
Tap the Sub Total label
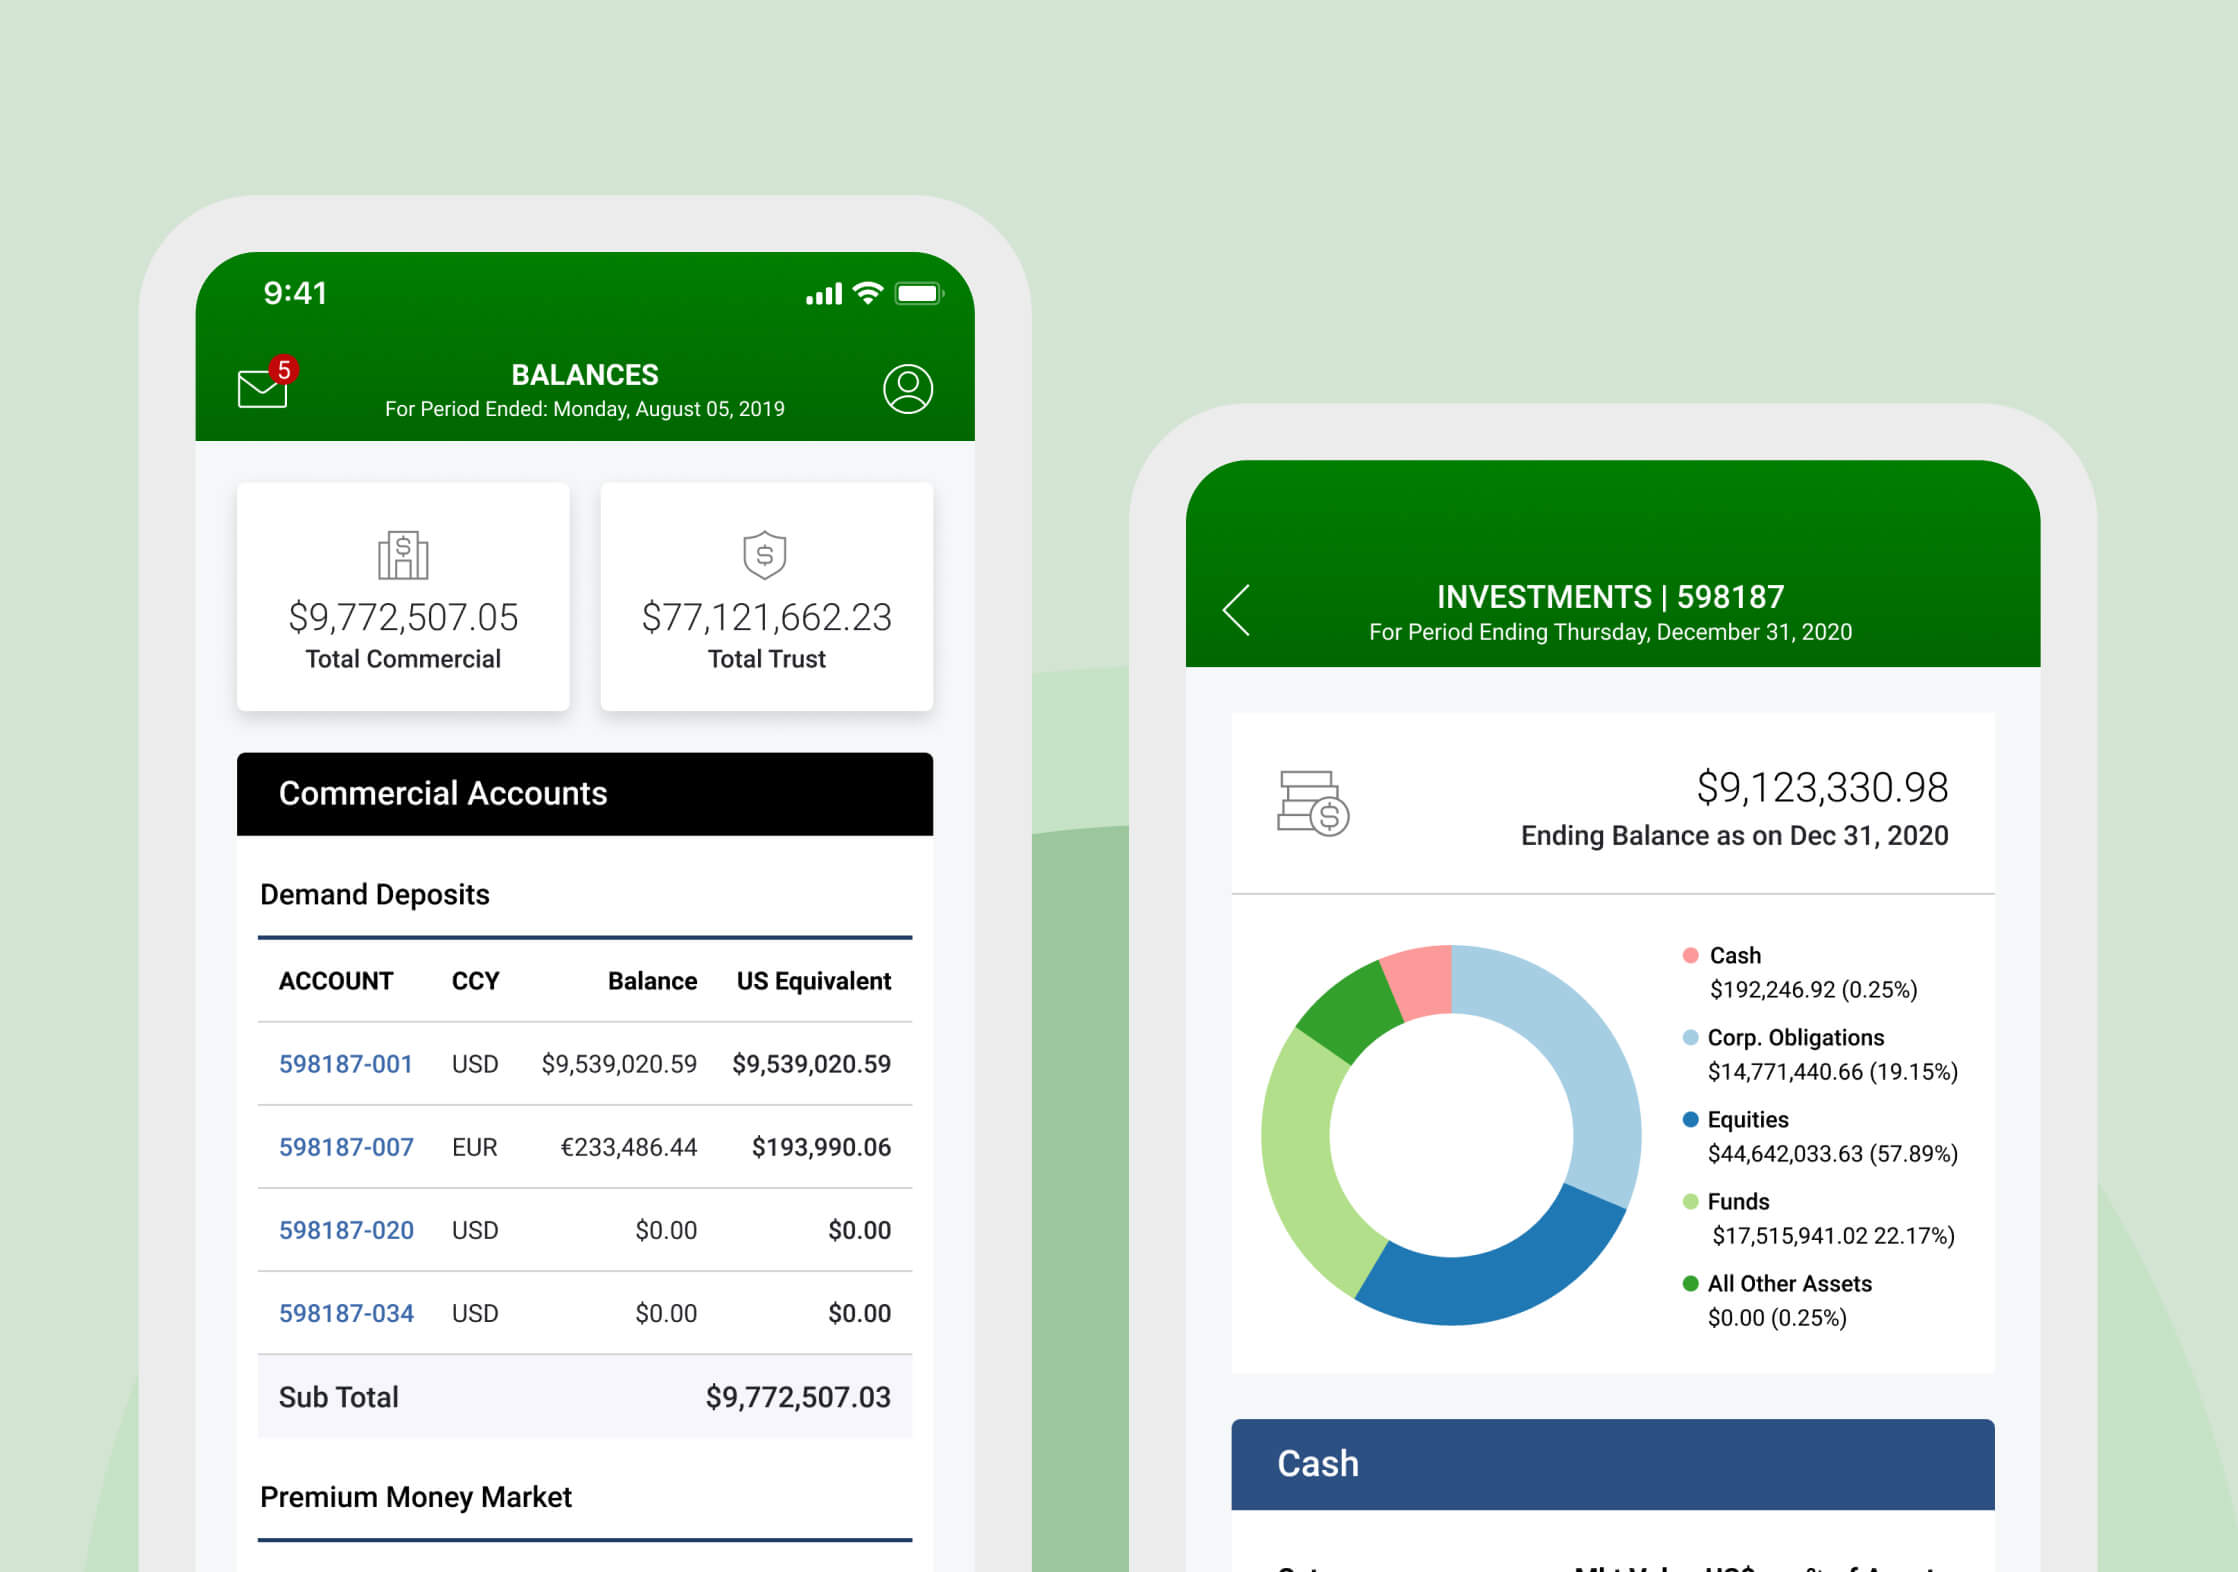[x=338, y=1397]
